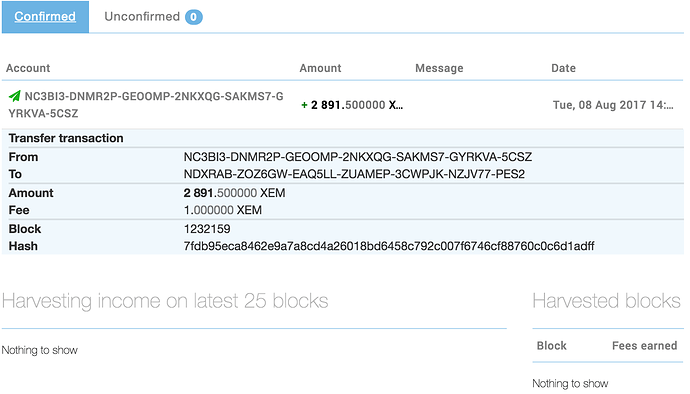Click the Tue, 08 Aug 2017 date cell
The height and width of the screenshot is (394, 690).
coord(613,105)
